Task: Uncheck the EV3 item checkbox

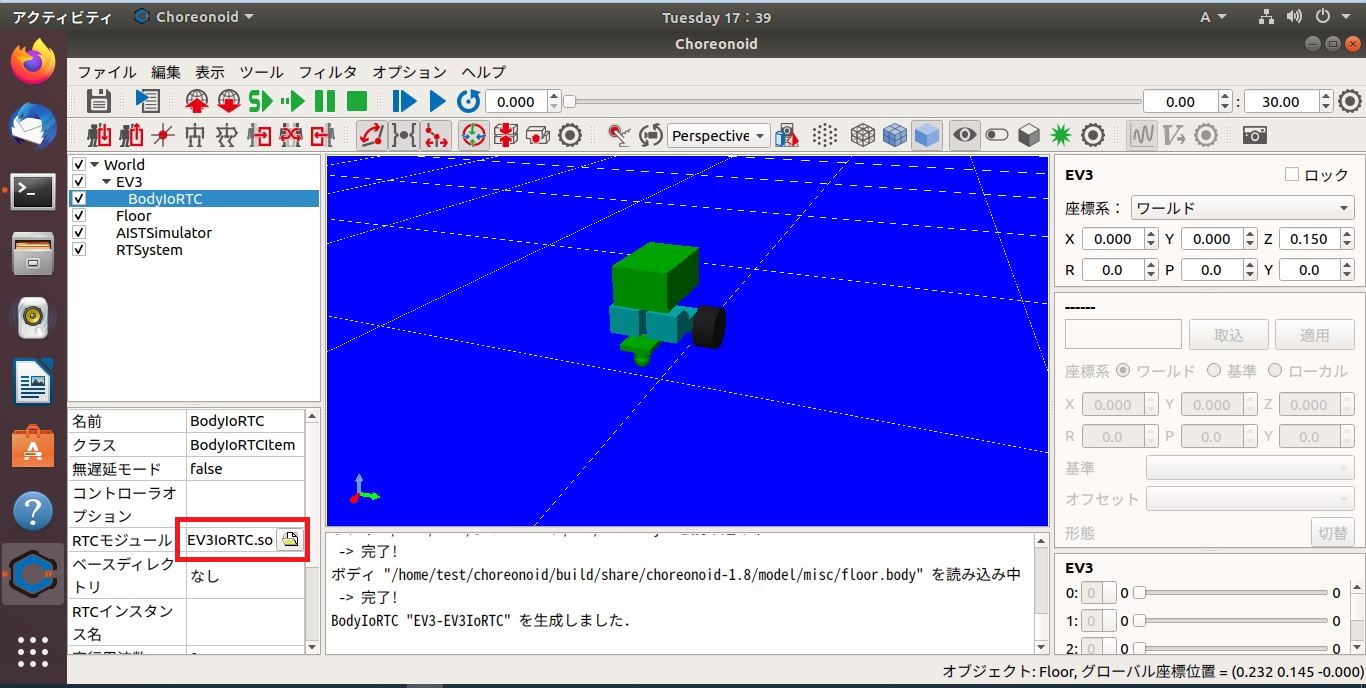Action: point(79,182)
